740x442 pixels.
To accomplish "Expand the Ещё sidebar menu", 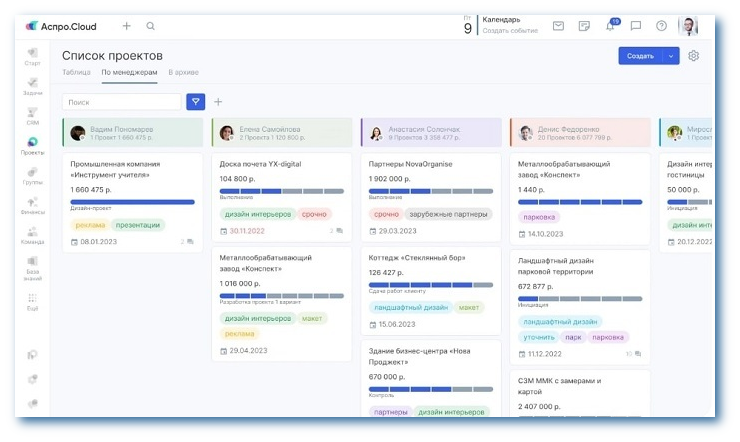I will click(x=33, y=298).
